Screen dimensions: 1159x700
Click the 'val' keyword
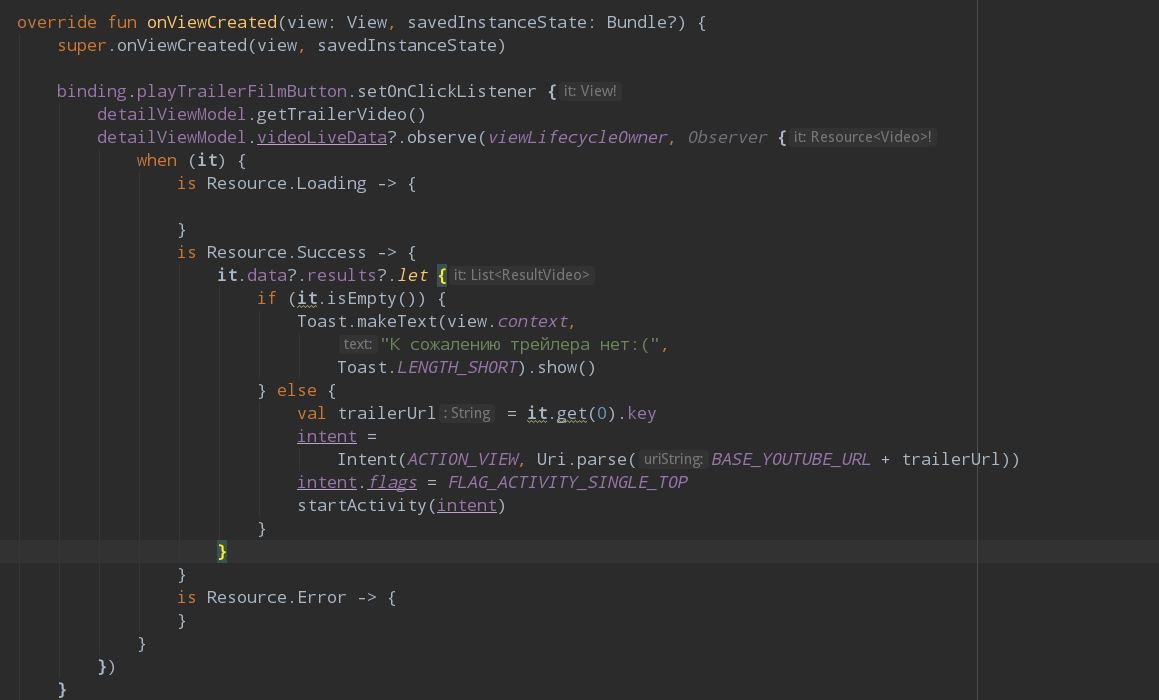point(311,413)
